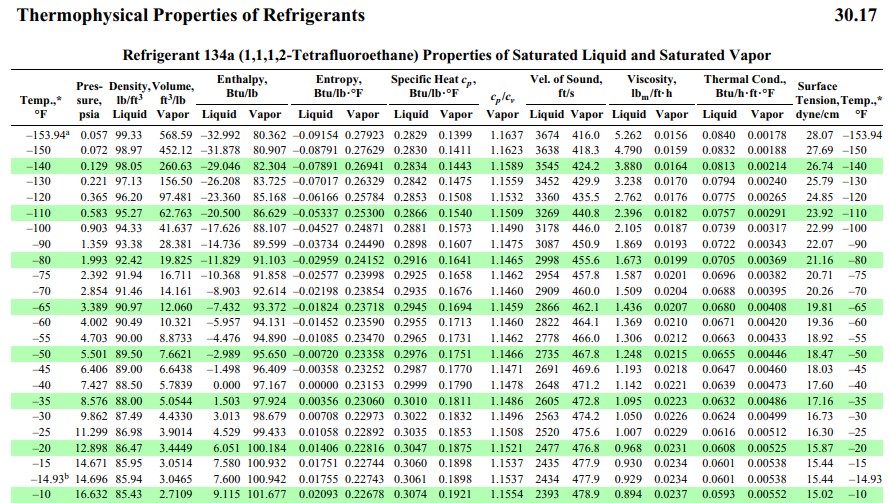The image size is (889, 503).
Task: Click the 'Vel. of Sound, ft/s' header
Action: click(566, 86)
